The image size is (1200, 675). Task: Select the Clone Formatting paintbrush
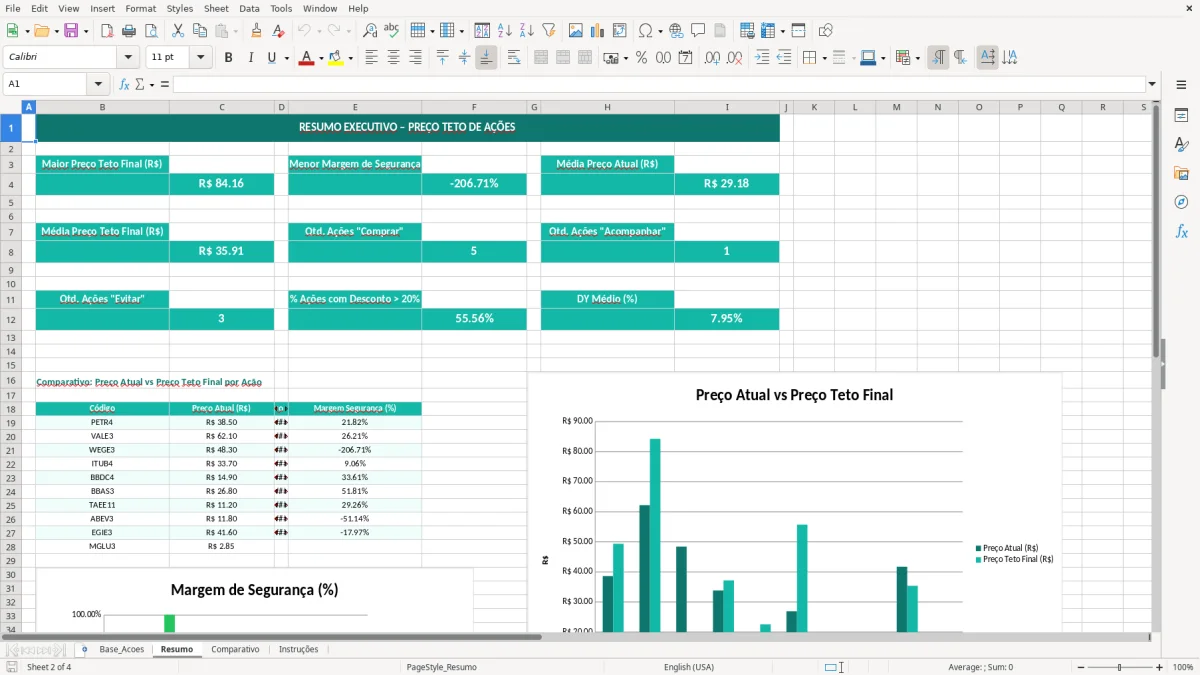[x=256, y=31]
